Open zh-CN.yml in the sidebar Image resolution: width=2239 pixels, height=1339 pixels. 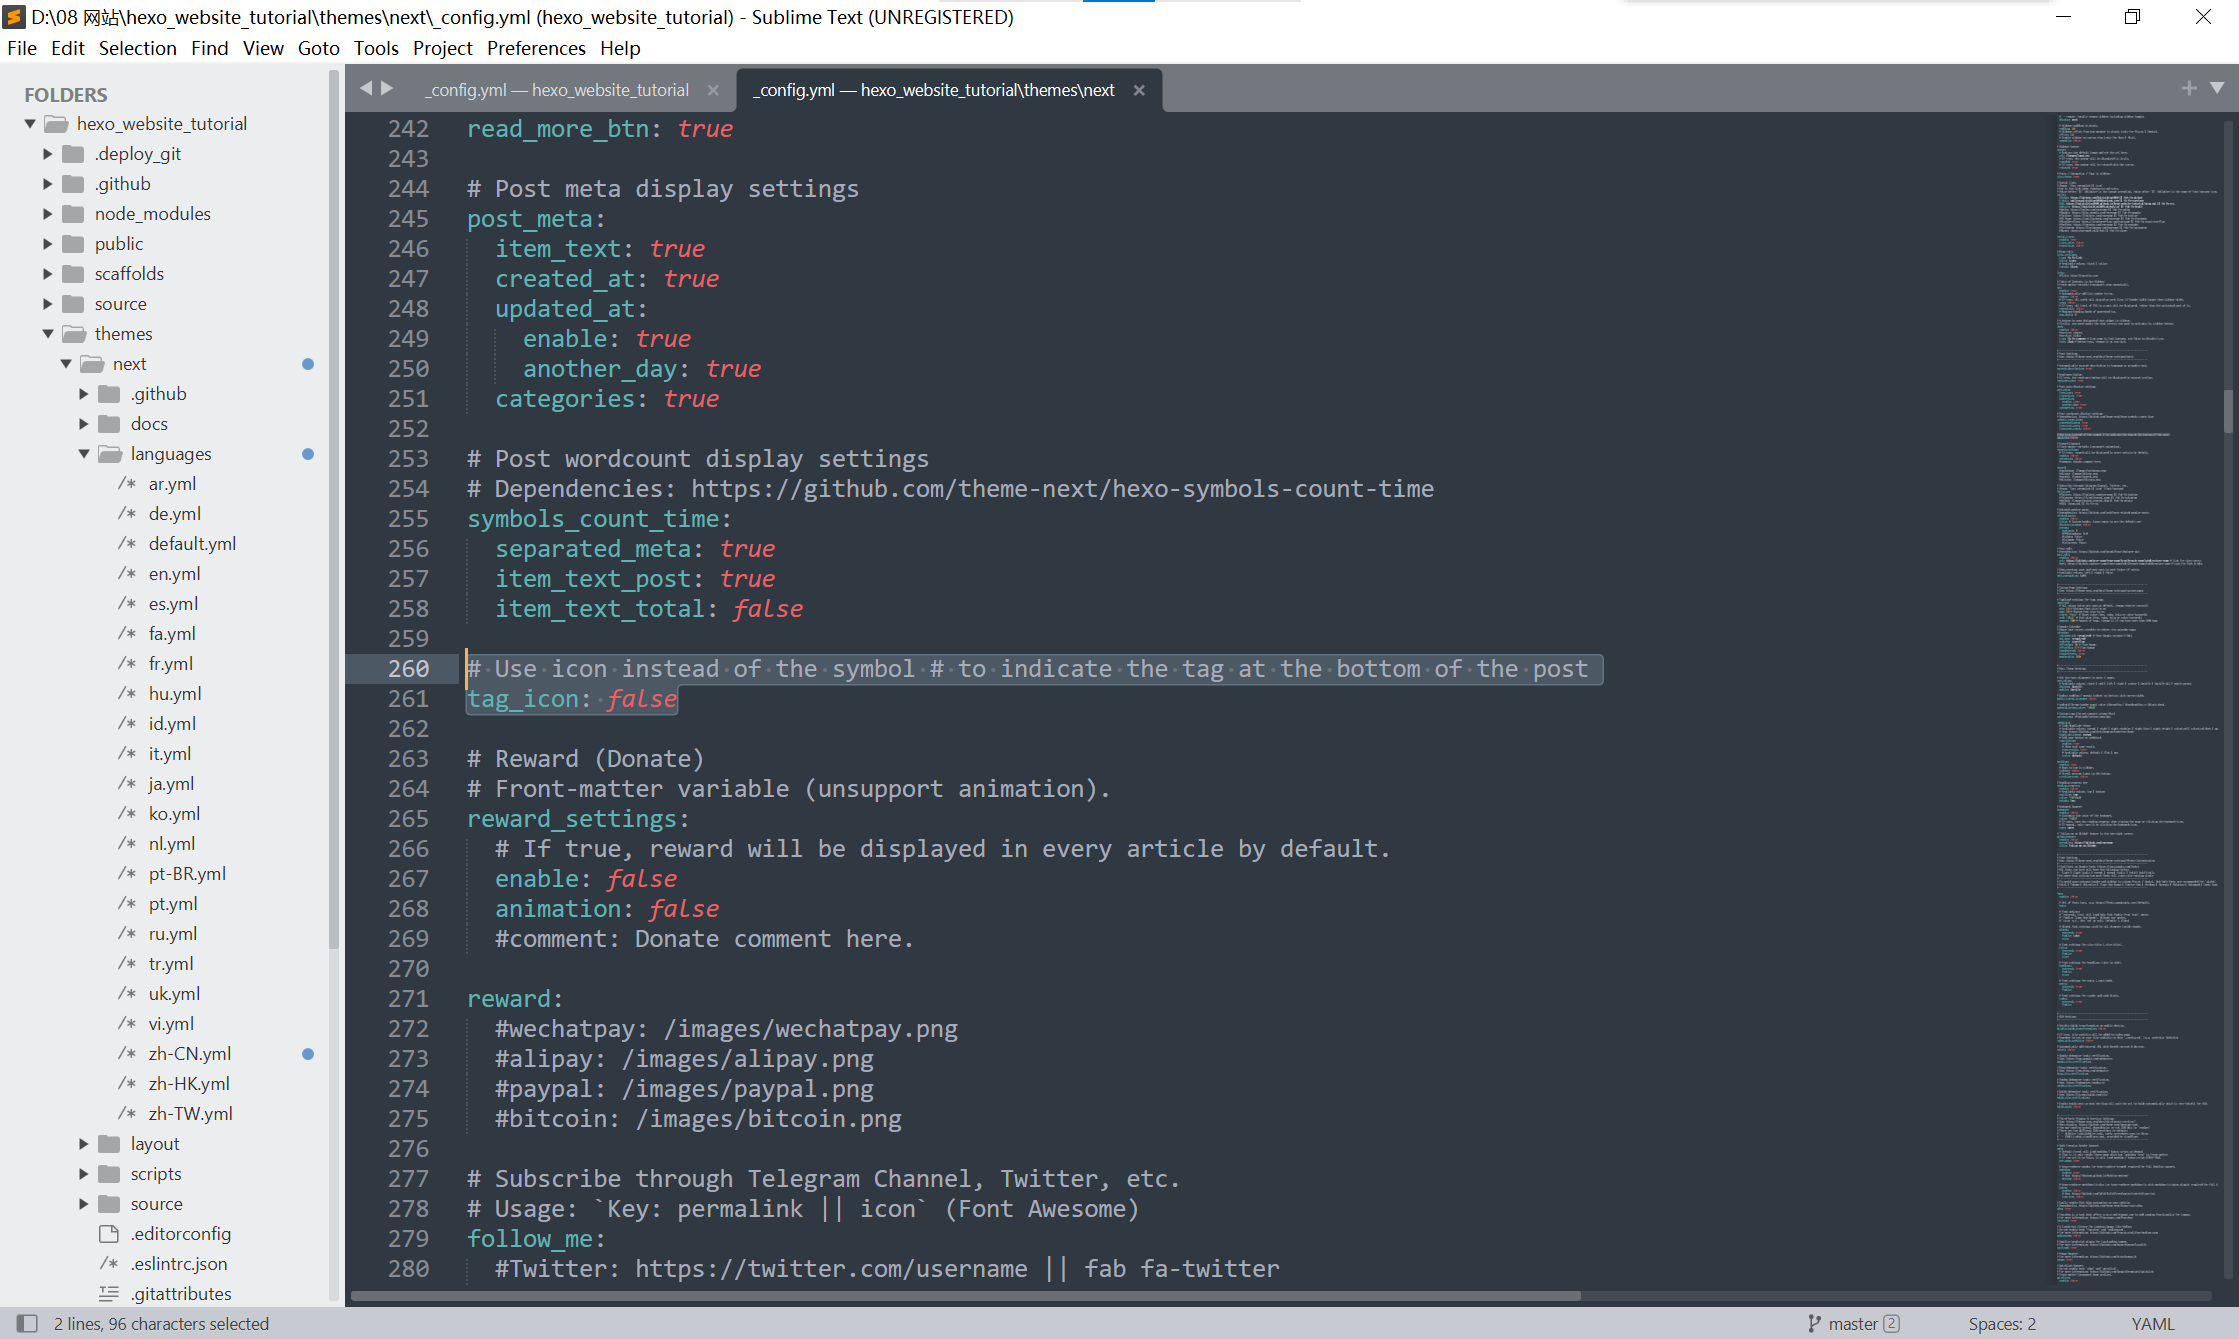(x=189, y=1053)
